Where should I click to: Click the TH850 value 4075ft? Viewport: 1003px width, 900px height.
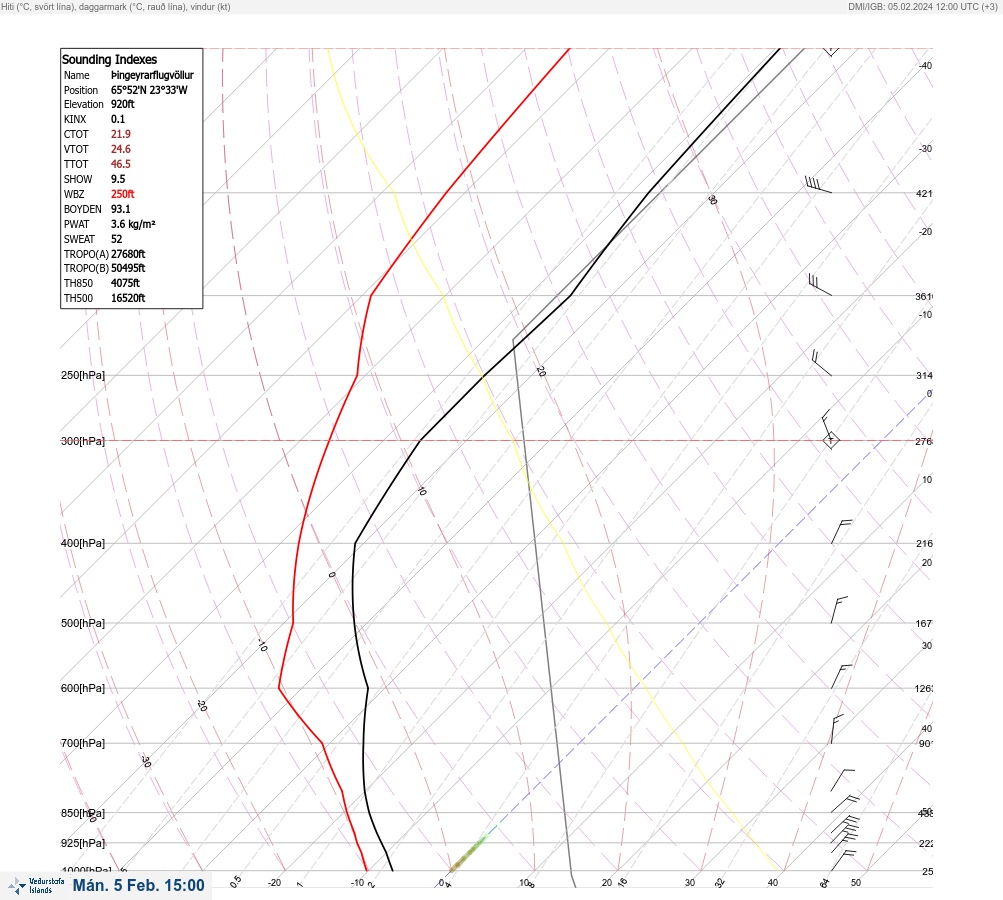click(125, 283)
